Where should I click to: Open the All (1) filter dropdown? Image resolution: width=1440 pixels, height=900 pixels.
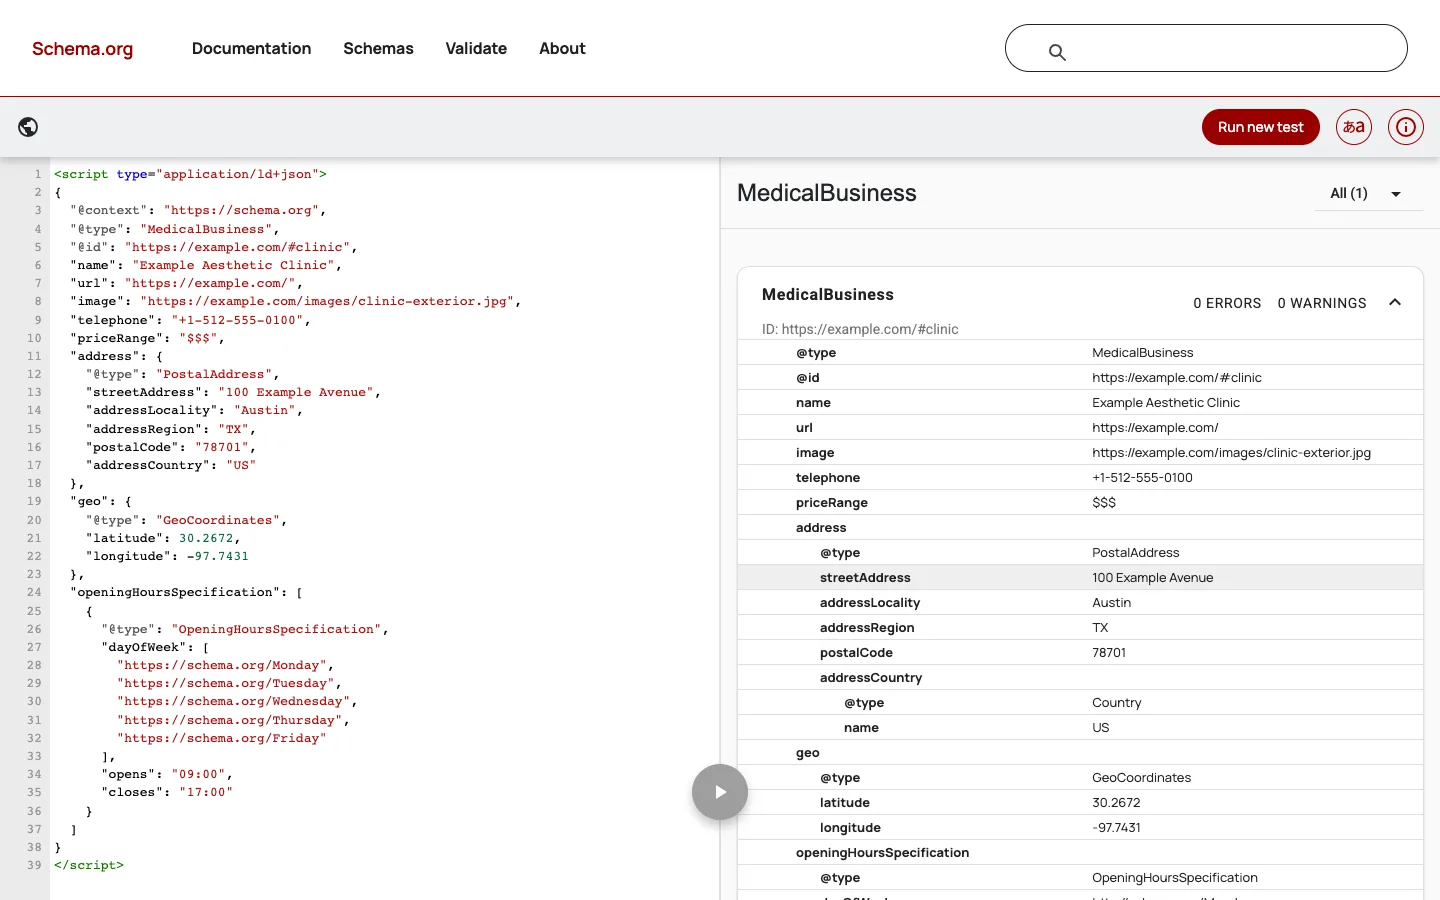tap(1367, 193)
